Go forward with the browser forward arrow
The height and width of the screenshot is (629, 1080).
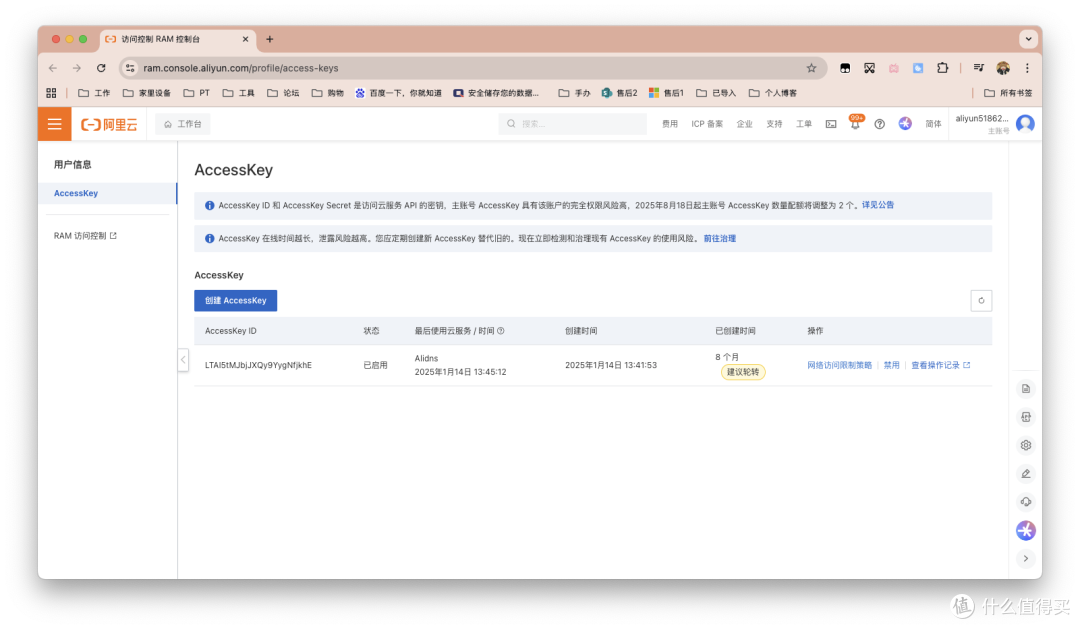[x=77, y=68]
